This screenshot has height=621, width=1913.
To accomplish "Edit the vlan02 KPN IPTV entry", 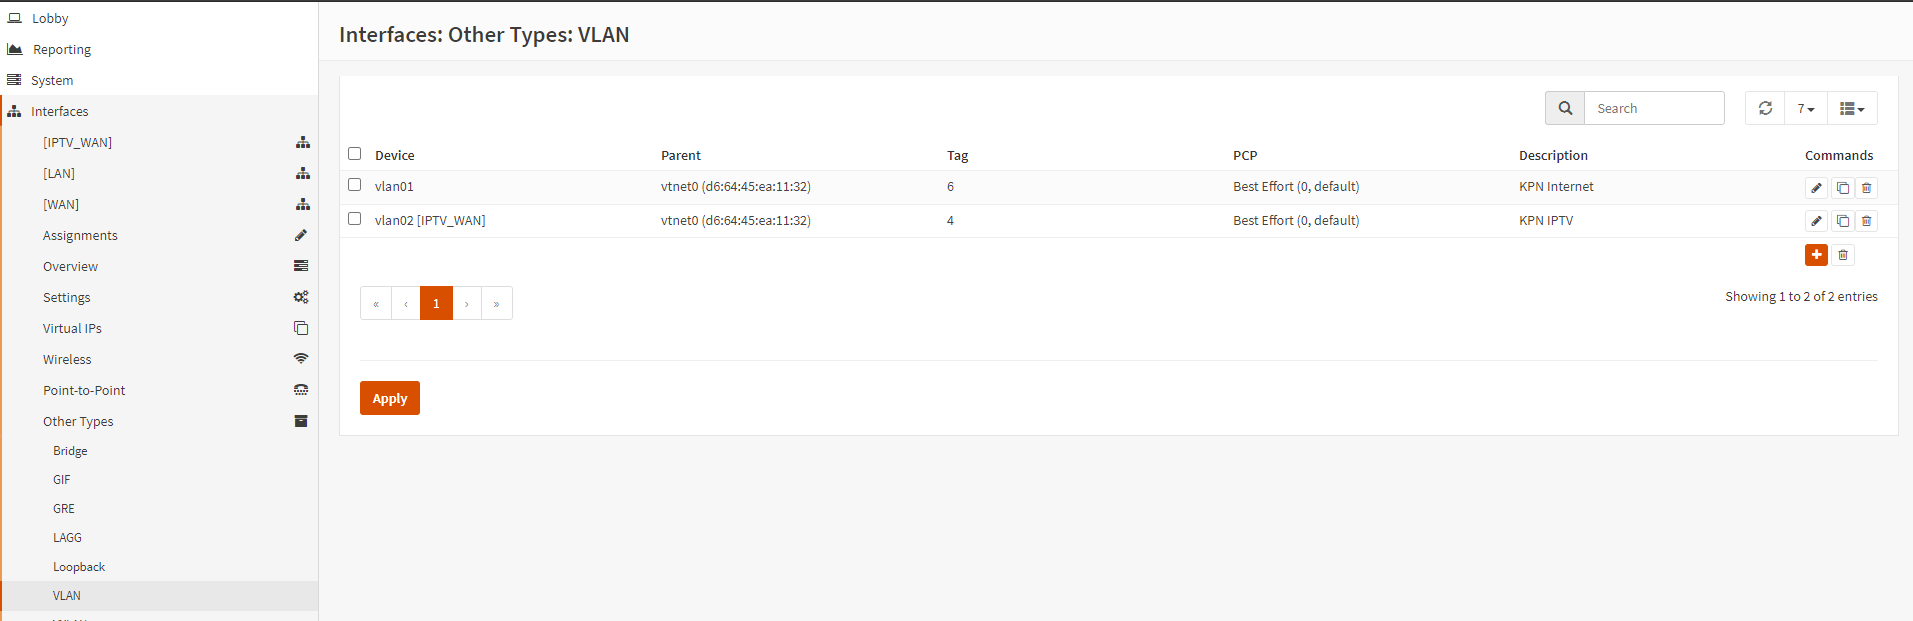I will pos(1816,221).
